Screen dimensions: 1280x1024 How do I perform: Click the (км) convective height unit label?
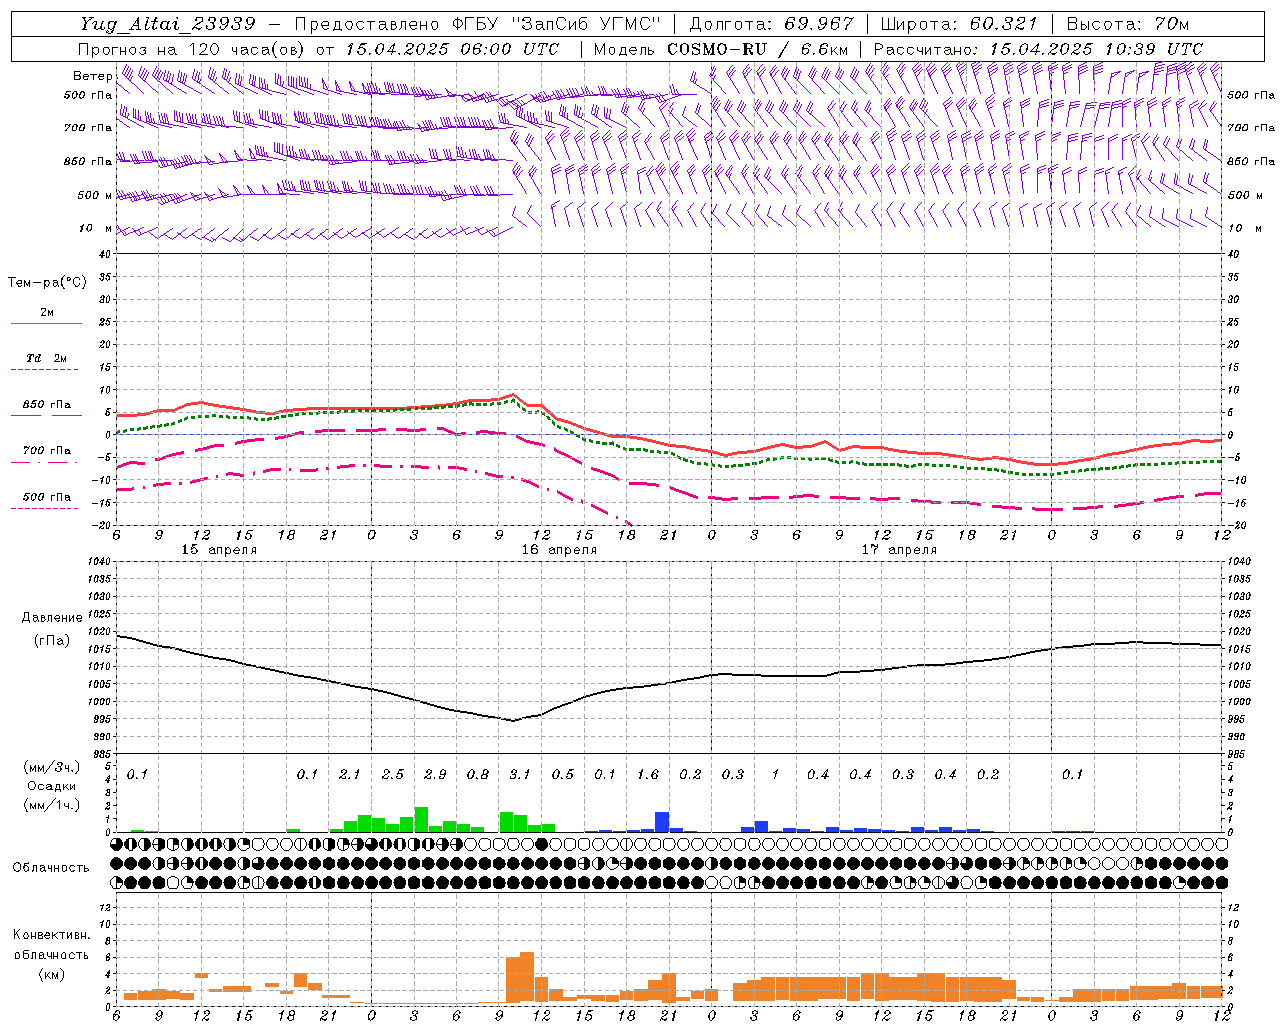(x=51, y=974)
